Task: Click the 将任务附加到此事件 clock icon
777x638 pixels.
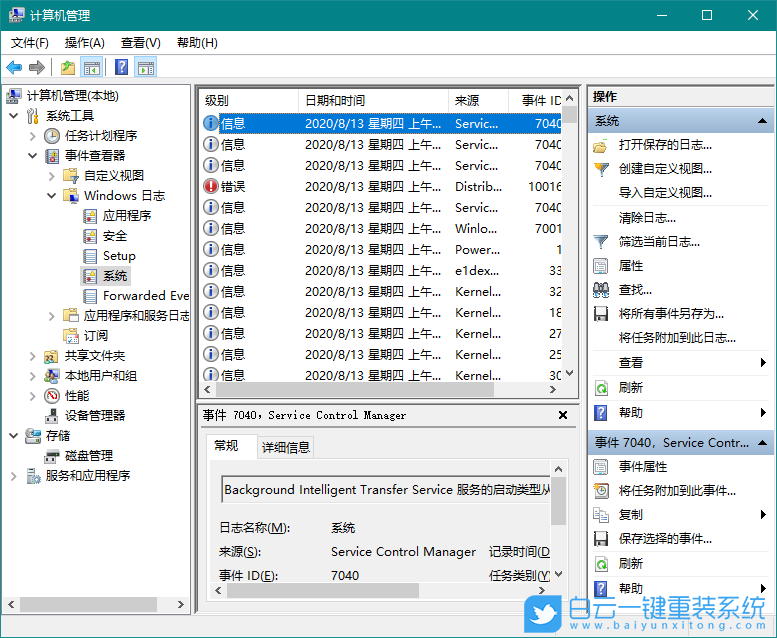Action: [x=601, y=491]
